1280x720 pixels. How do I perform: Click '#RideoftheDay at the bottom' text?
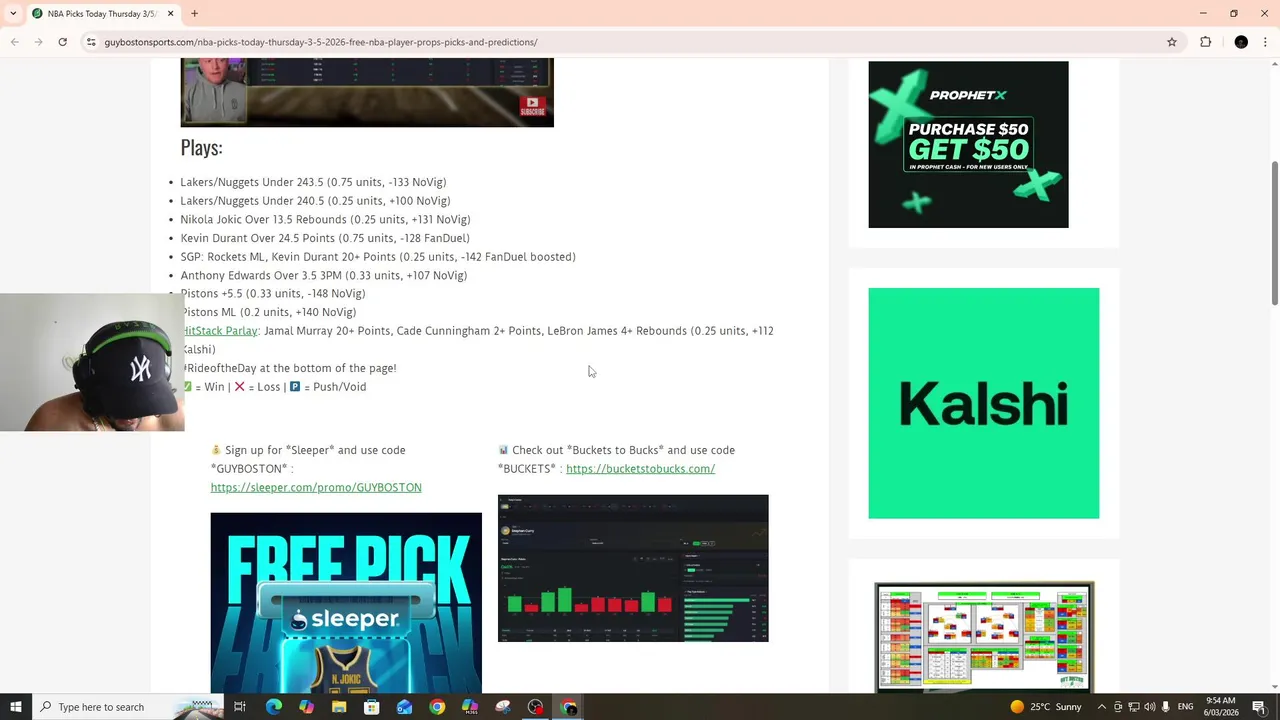(288, 368)
